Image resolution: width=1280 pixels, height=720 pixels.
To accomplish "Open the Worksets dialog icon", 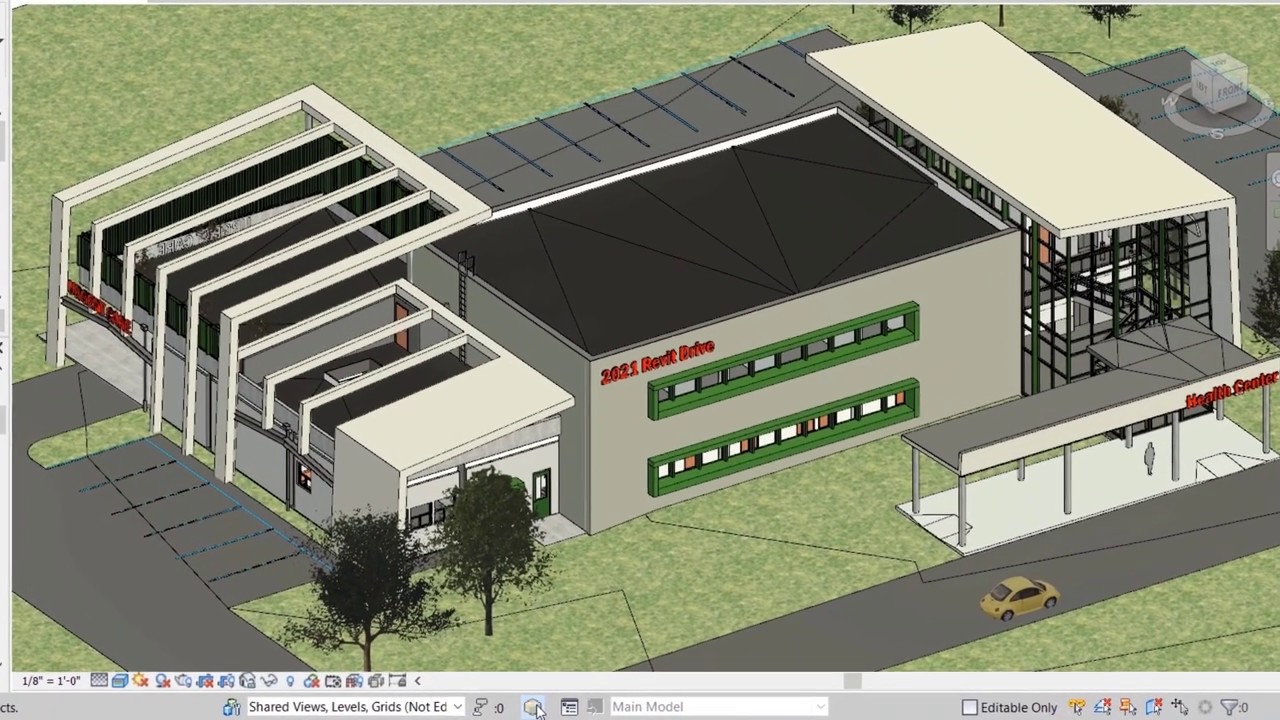I will [231, 707].
